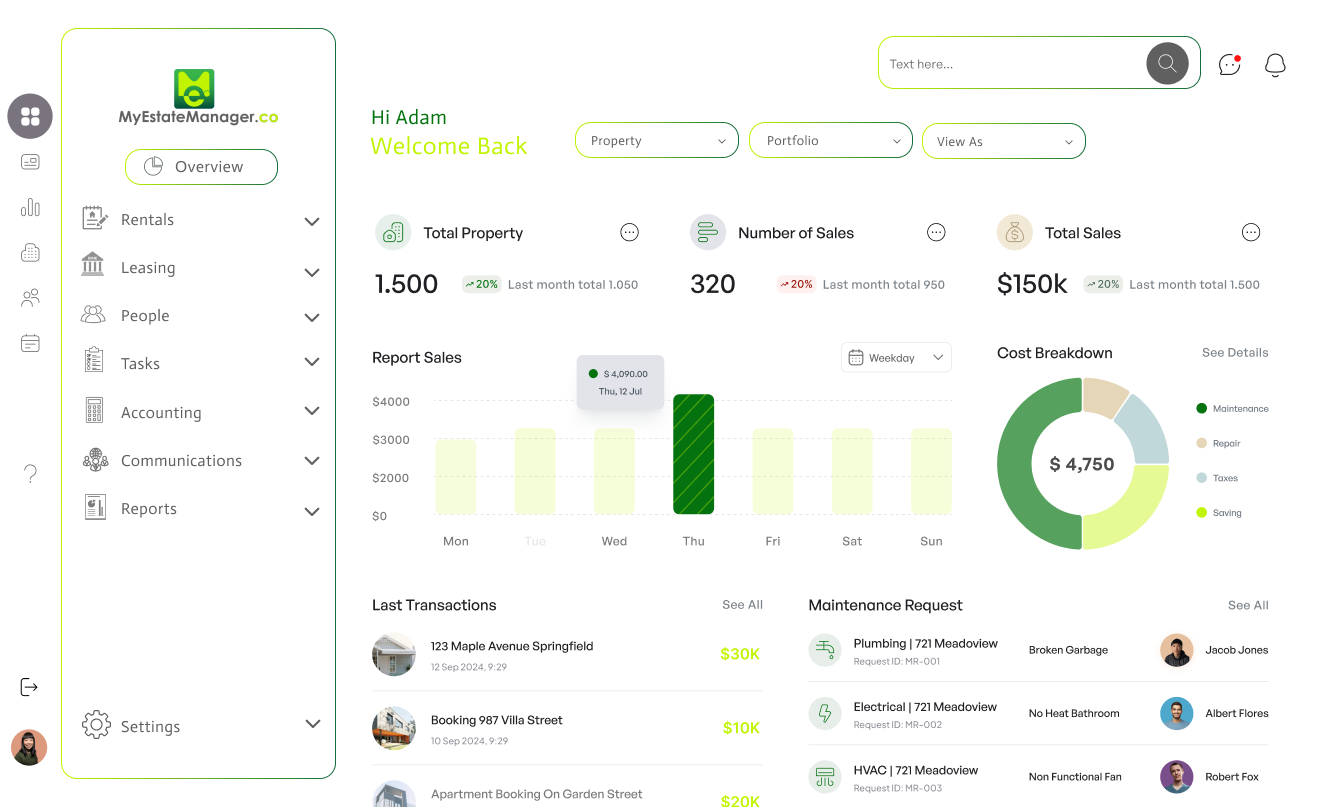1324x807 pixels.
Task: Click Jacob Jones avatar
Action: 1177,650
